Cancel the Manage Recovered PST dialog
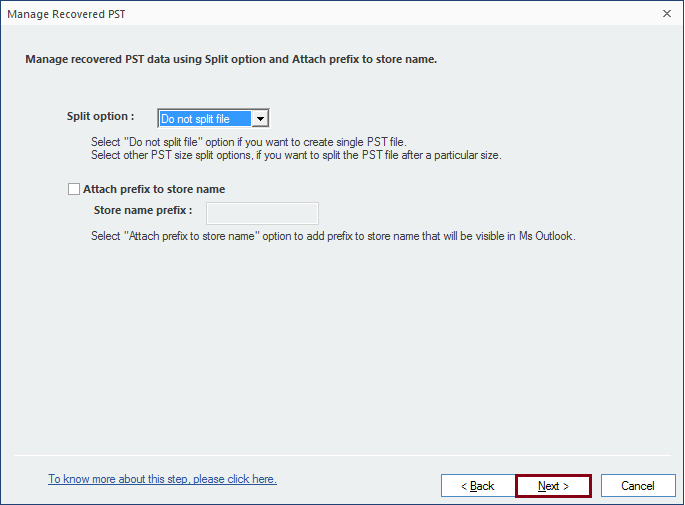Viewport: 685px width, 505px height. (638, 486)
